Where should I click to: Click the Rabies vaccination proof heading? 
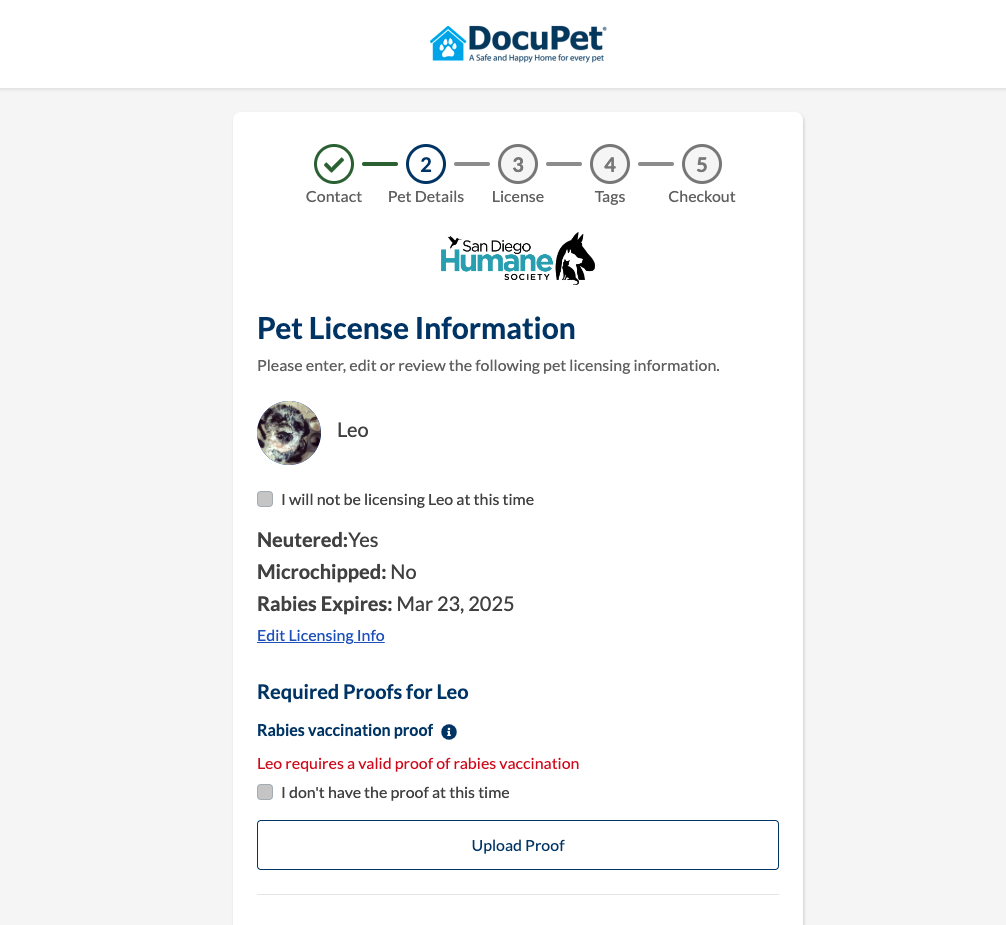click(x=345, y=731)
